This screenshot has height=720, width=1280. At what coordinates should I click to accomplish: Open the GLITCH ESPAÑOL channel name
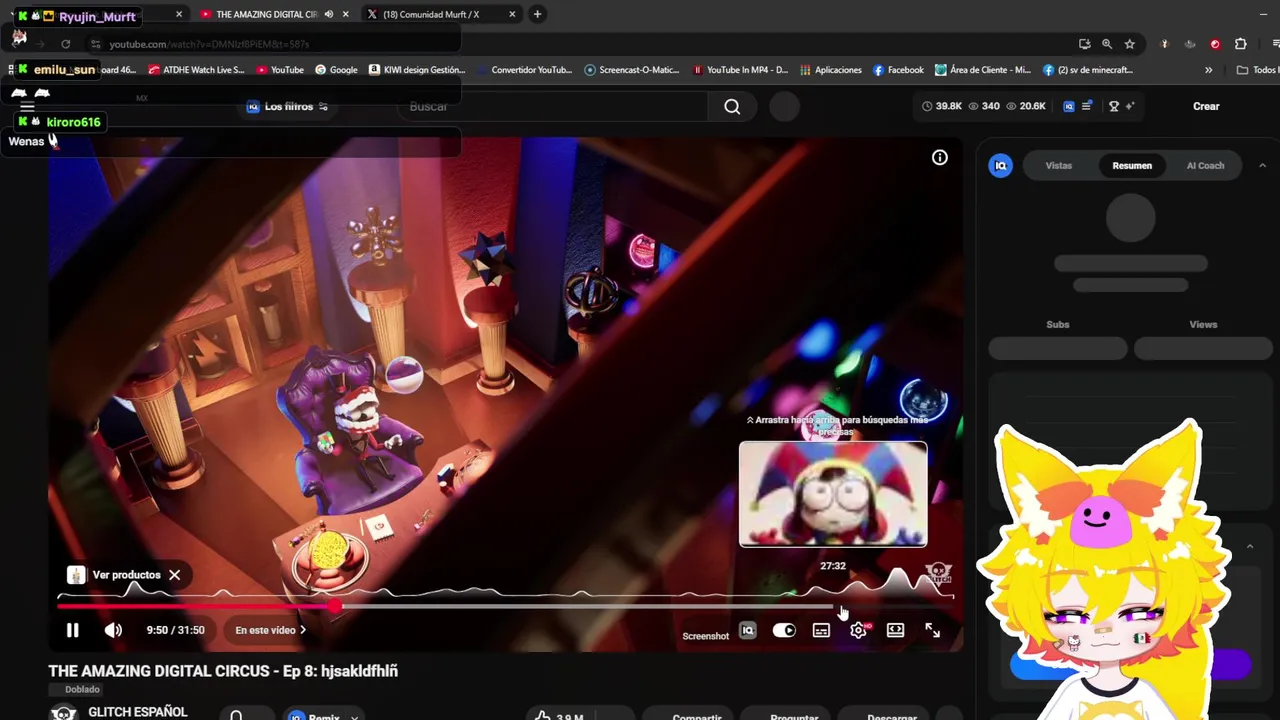[137, 712]
